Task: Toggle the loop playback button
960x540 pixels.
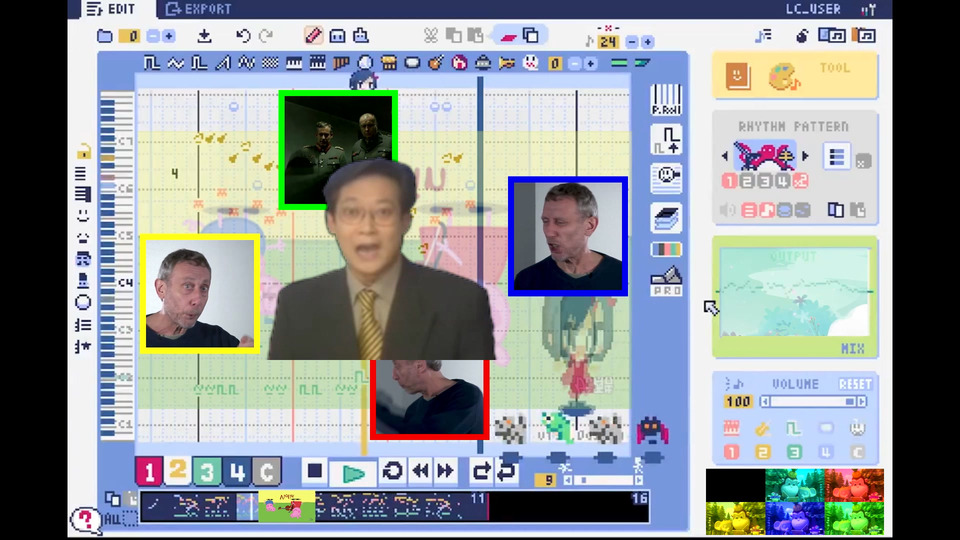Action: click(392, 471)
